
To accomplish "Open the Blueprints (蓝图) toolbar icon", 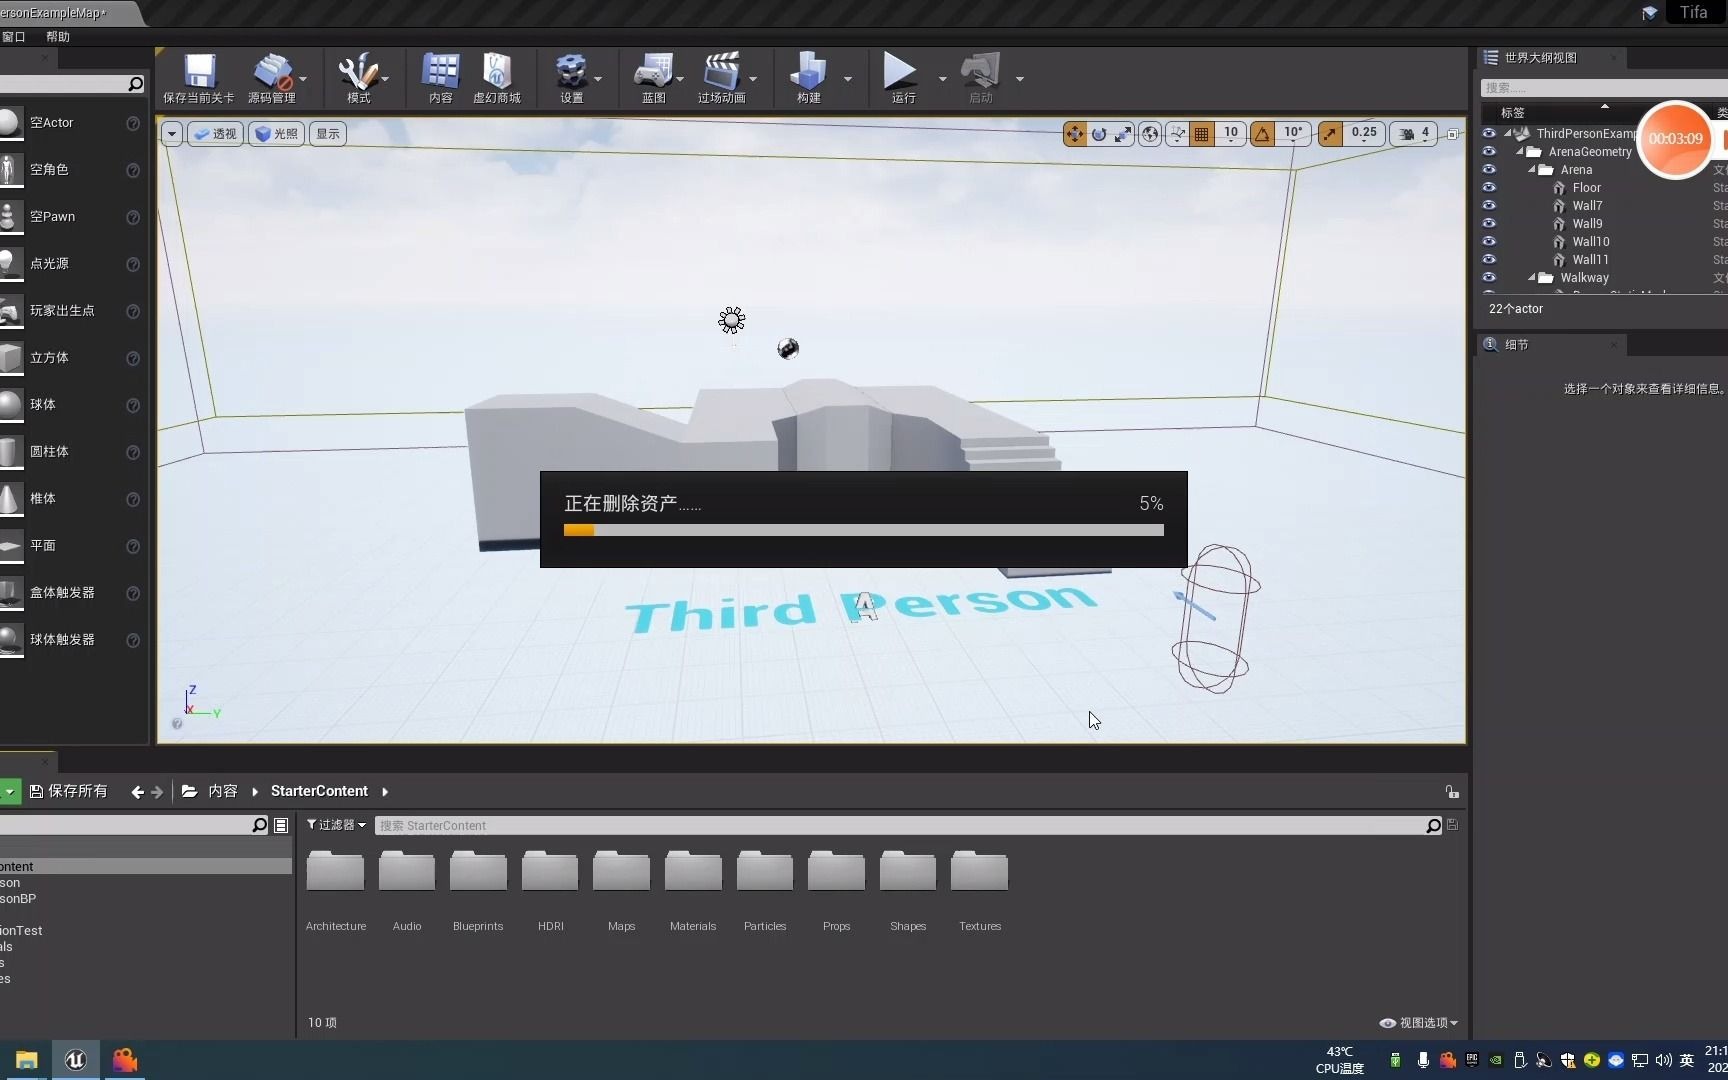I will (653, 78).
